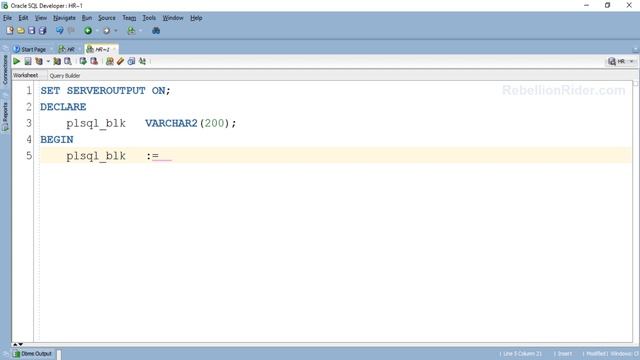Open the Navigate menu
640x360 pixels.
pos(64,18)
